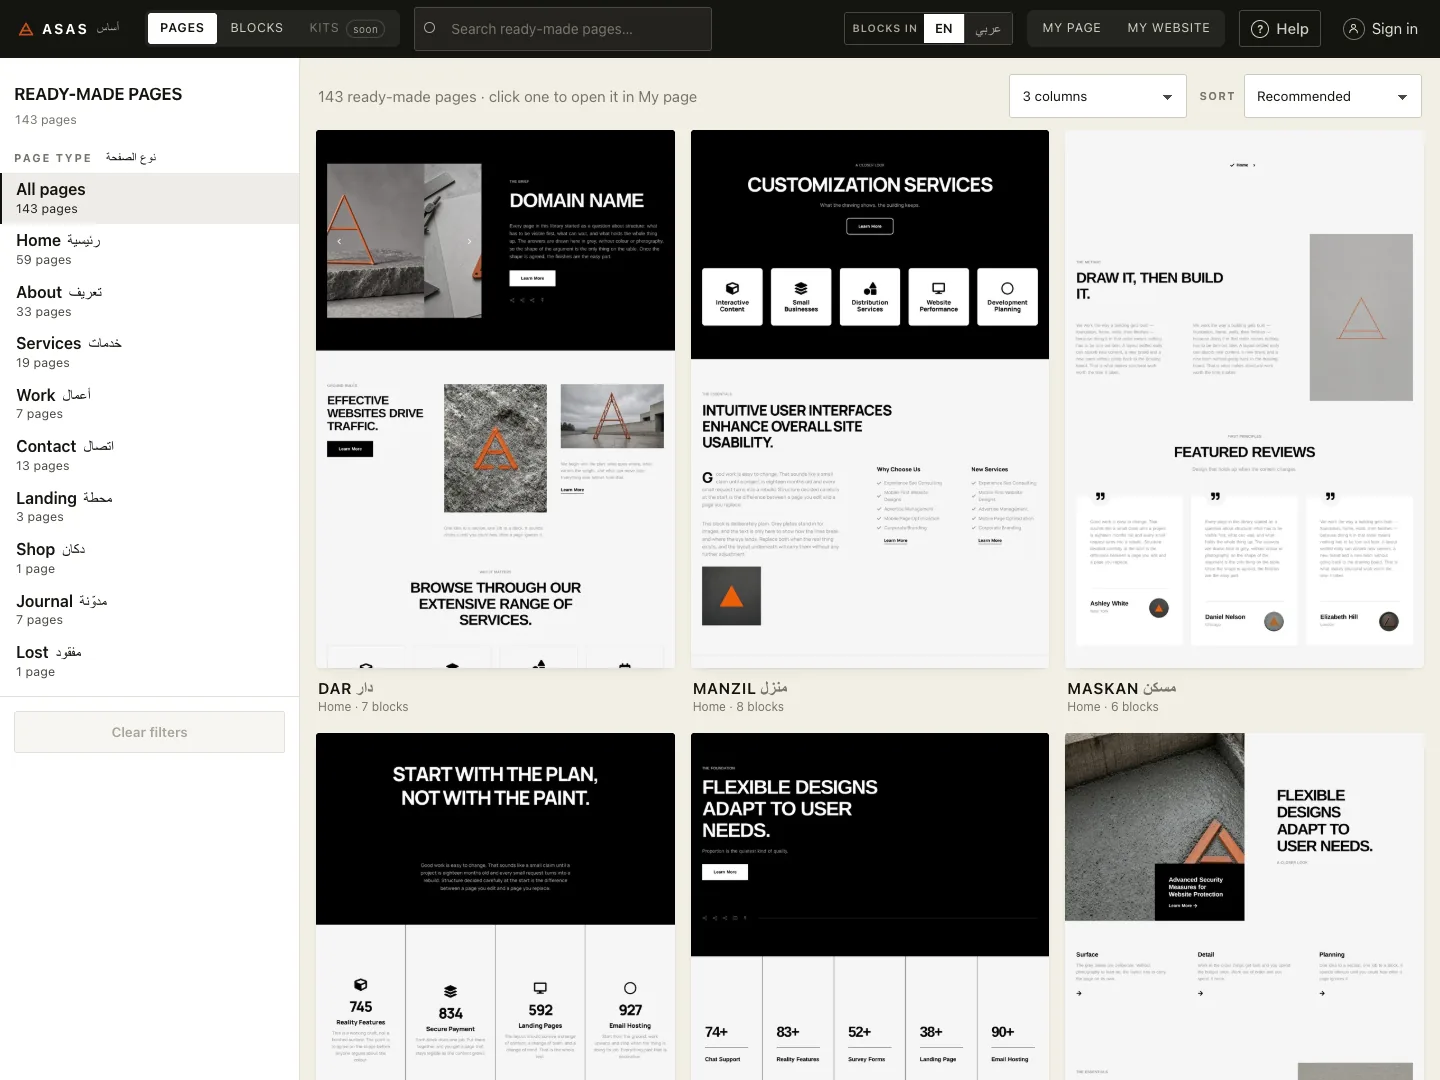The width and height of the screenshot is (1440, 1080).
Task: Click the user avatar icon beside Sign in
Action: (1353, 29)
